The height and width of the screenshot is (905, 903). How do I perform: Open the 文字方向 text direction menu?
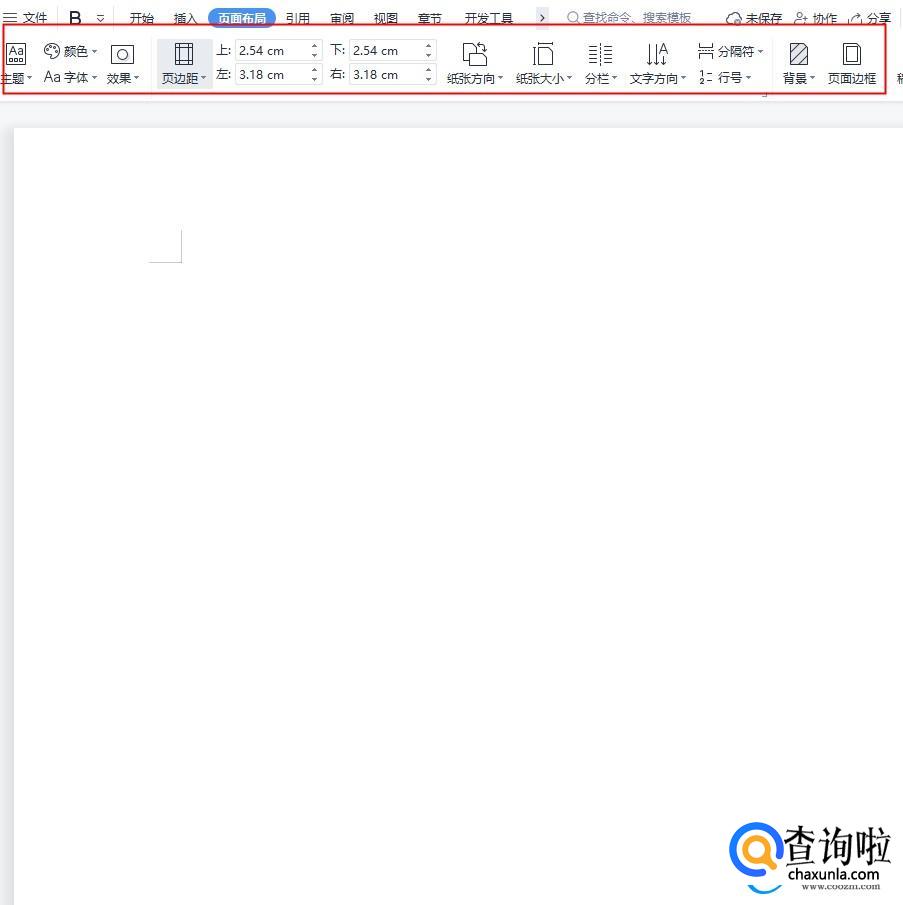click(x=658, y=63)
